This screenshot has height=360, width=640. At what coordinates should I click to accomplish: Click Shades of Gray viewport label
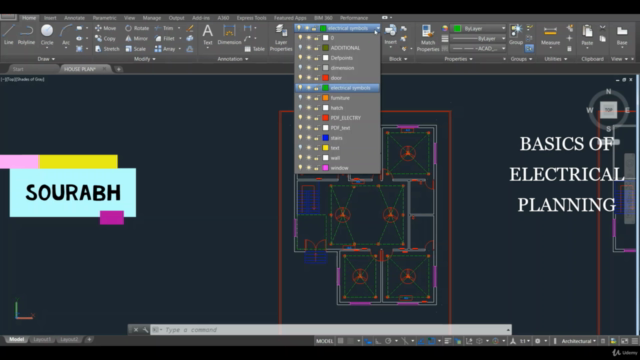click(x=31, y=79)
